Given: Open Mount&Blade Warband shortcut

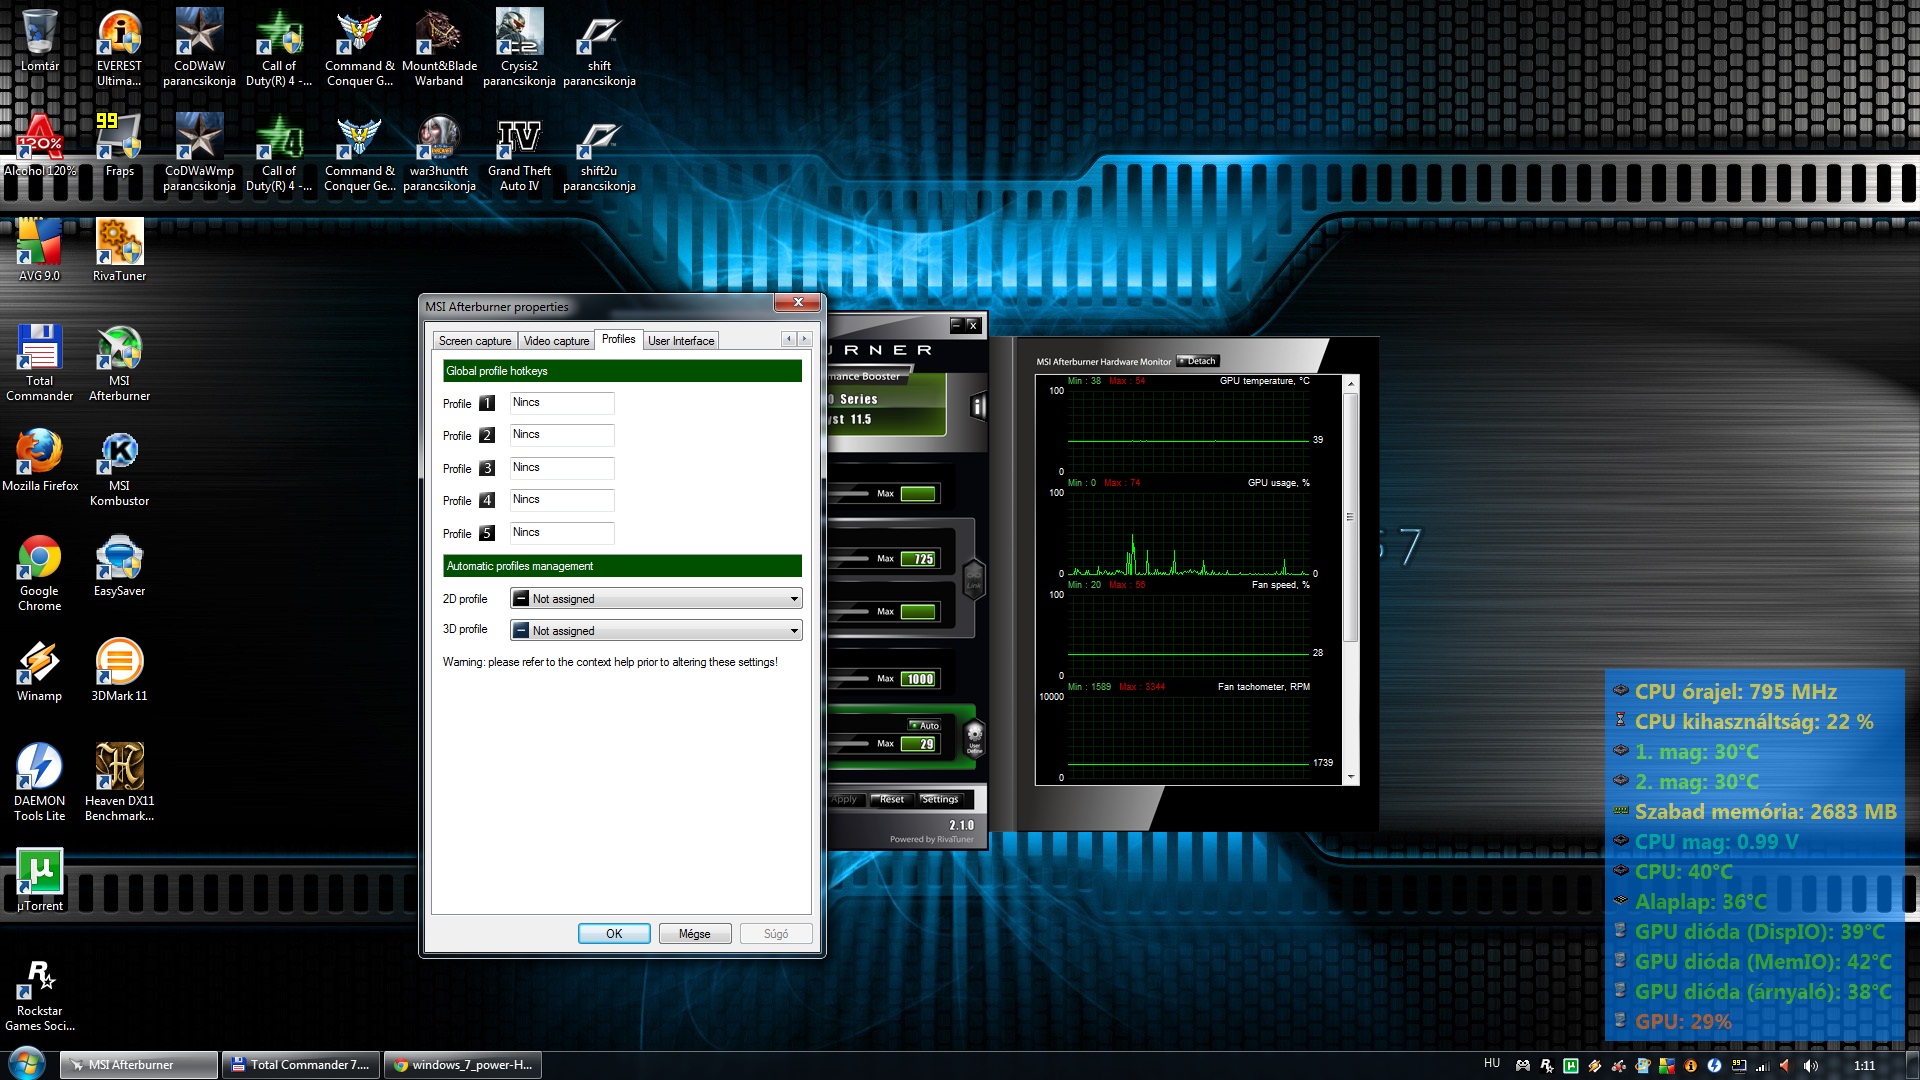Looking at the screenshot, I should click(x=439, y=48).
